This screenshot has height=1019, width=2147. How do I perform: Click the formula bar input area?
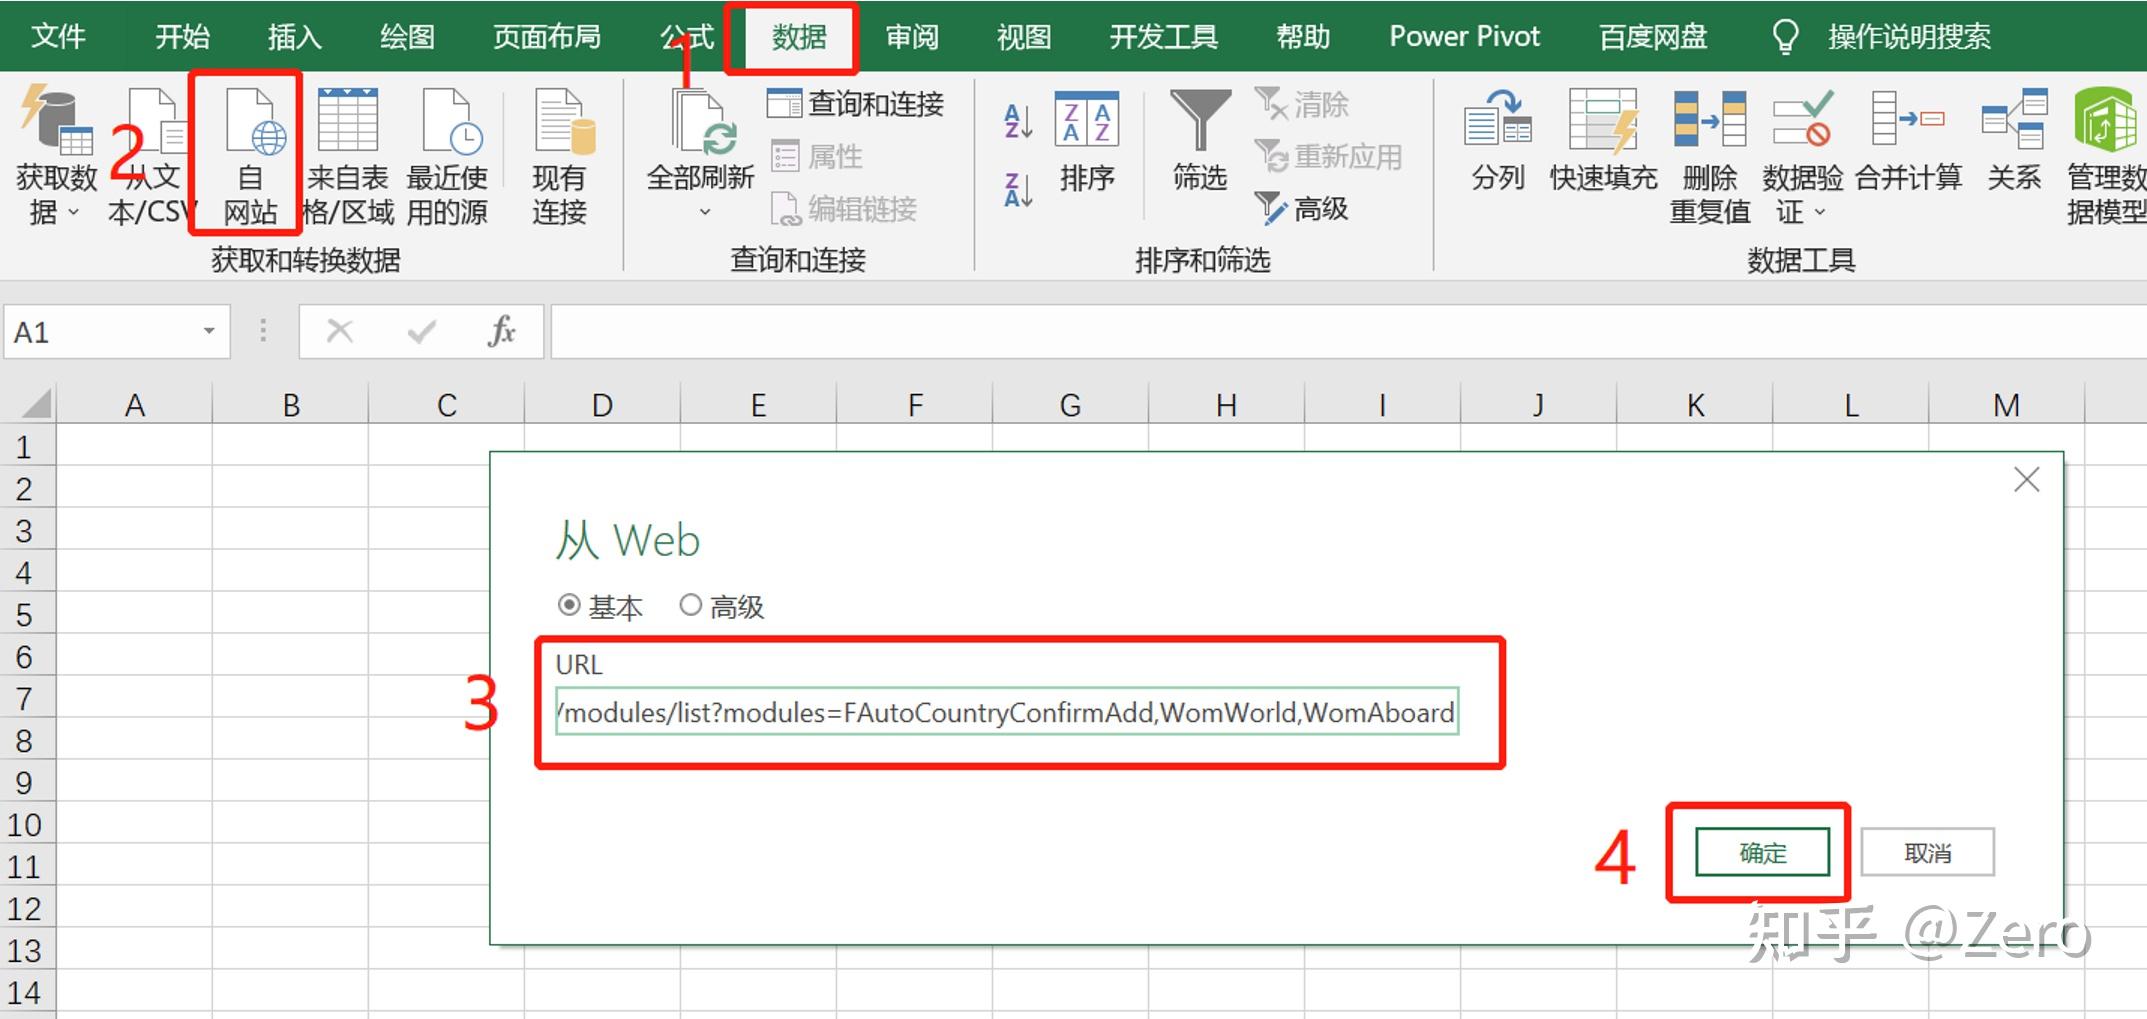[1348, 331]
